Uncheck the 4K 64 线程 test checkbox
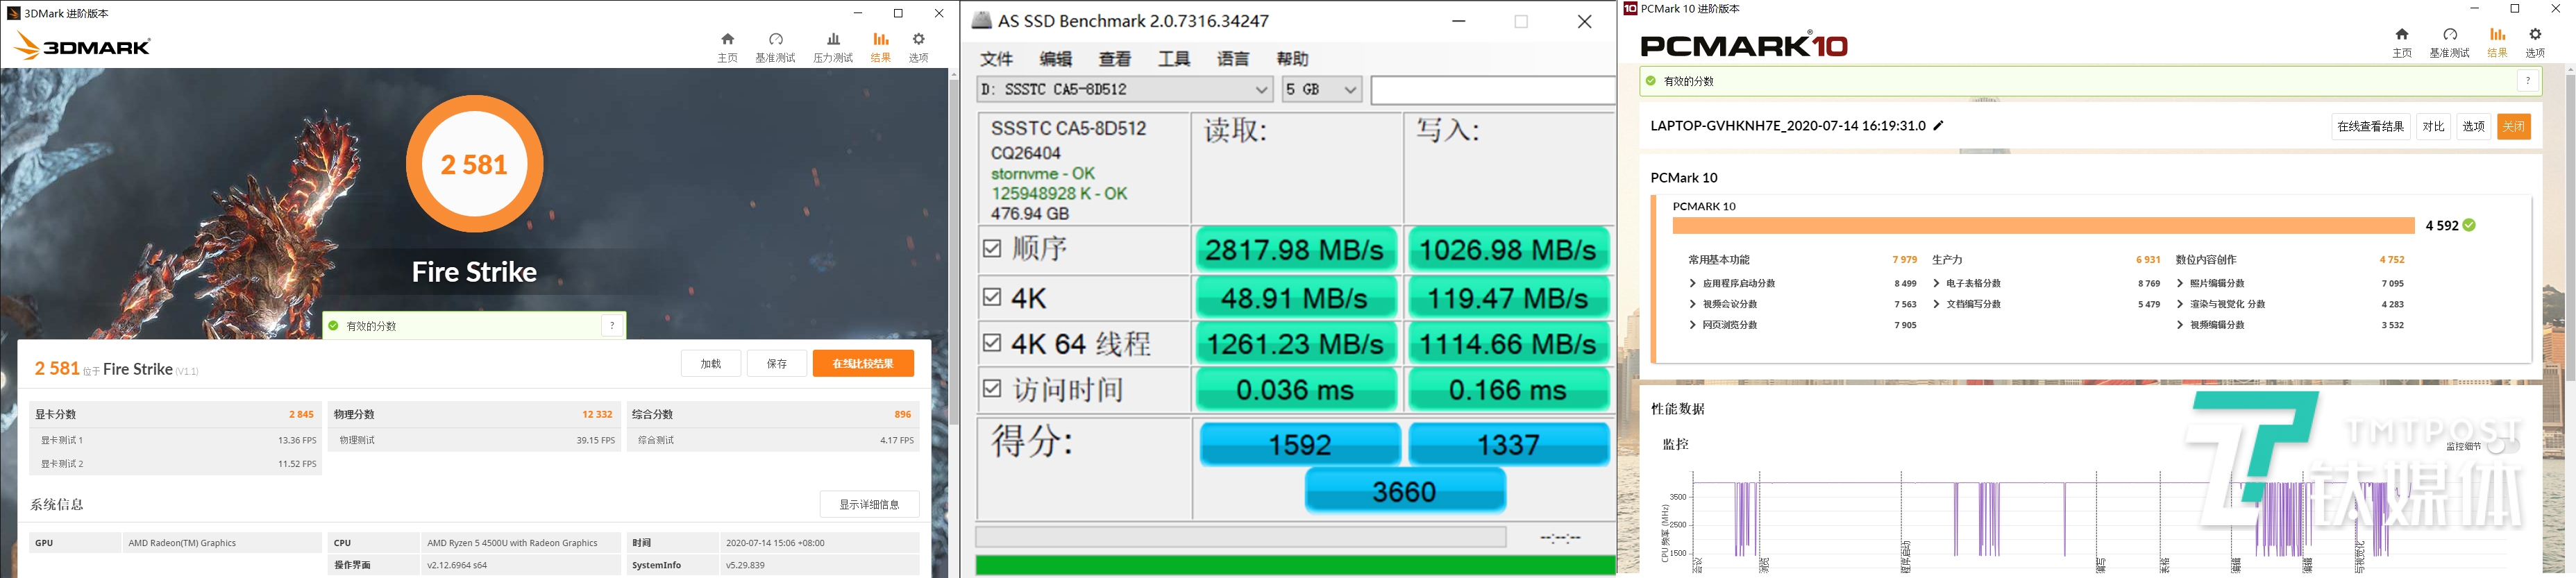This screenshot has height=578, width=2576. tap(992, 343)
